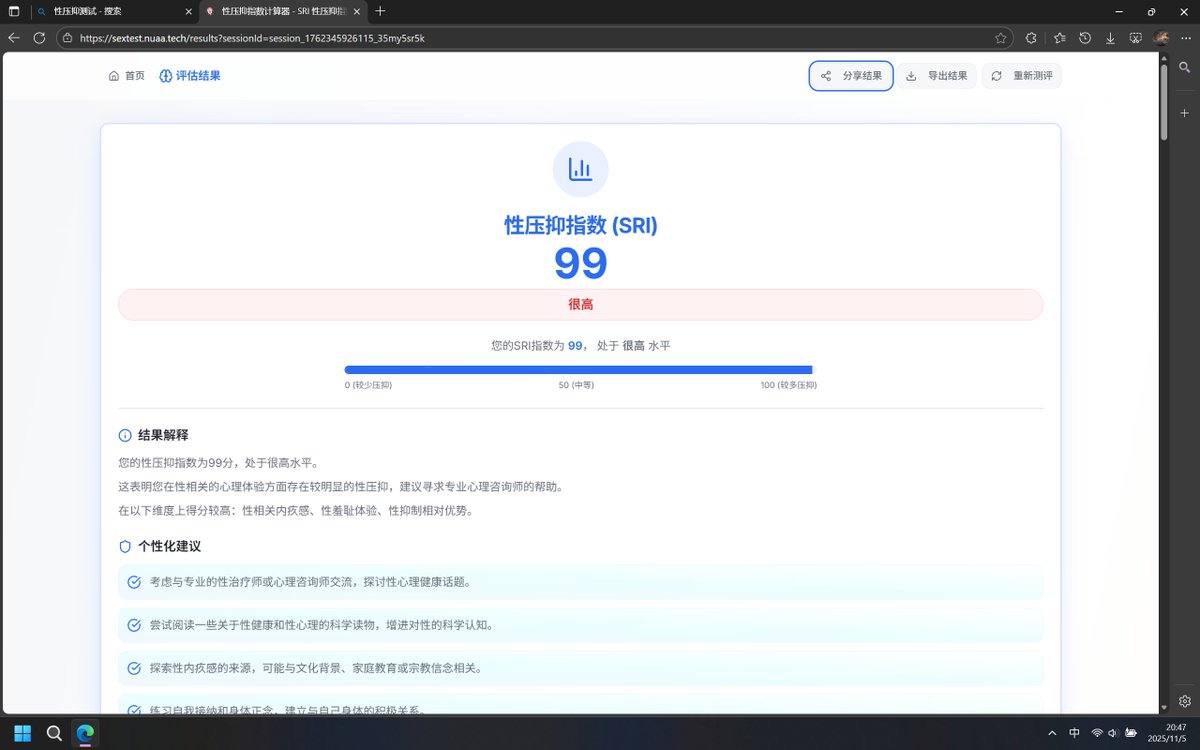
Task: Click the page vertical scrollbar thumb
Action: point(1163,103)
